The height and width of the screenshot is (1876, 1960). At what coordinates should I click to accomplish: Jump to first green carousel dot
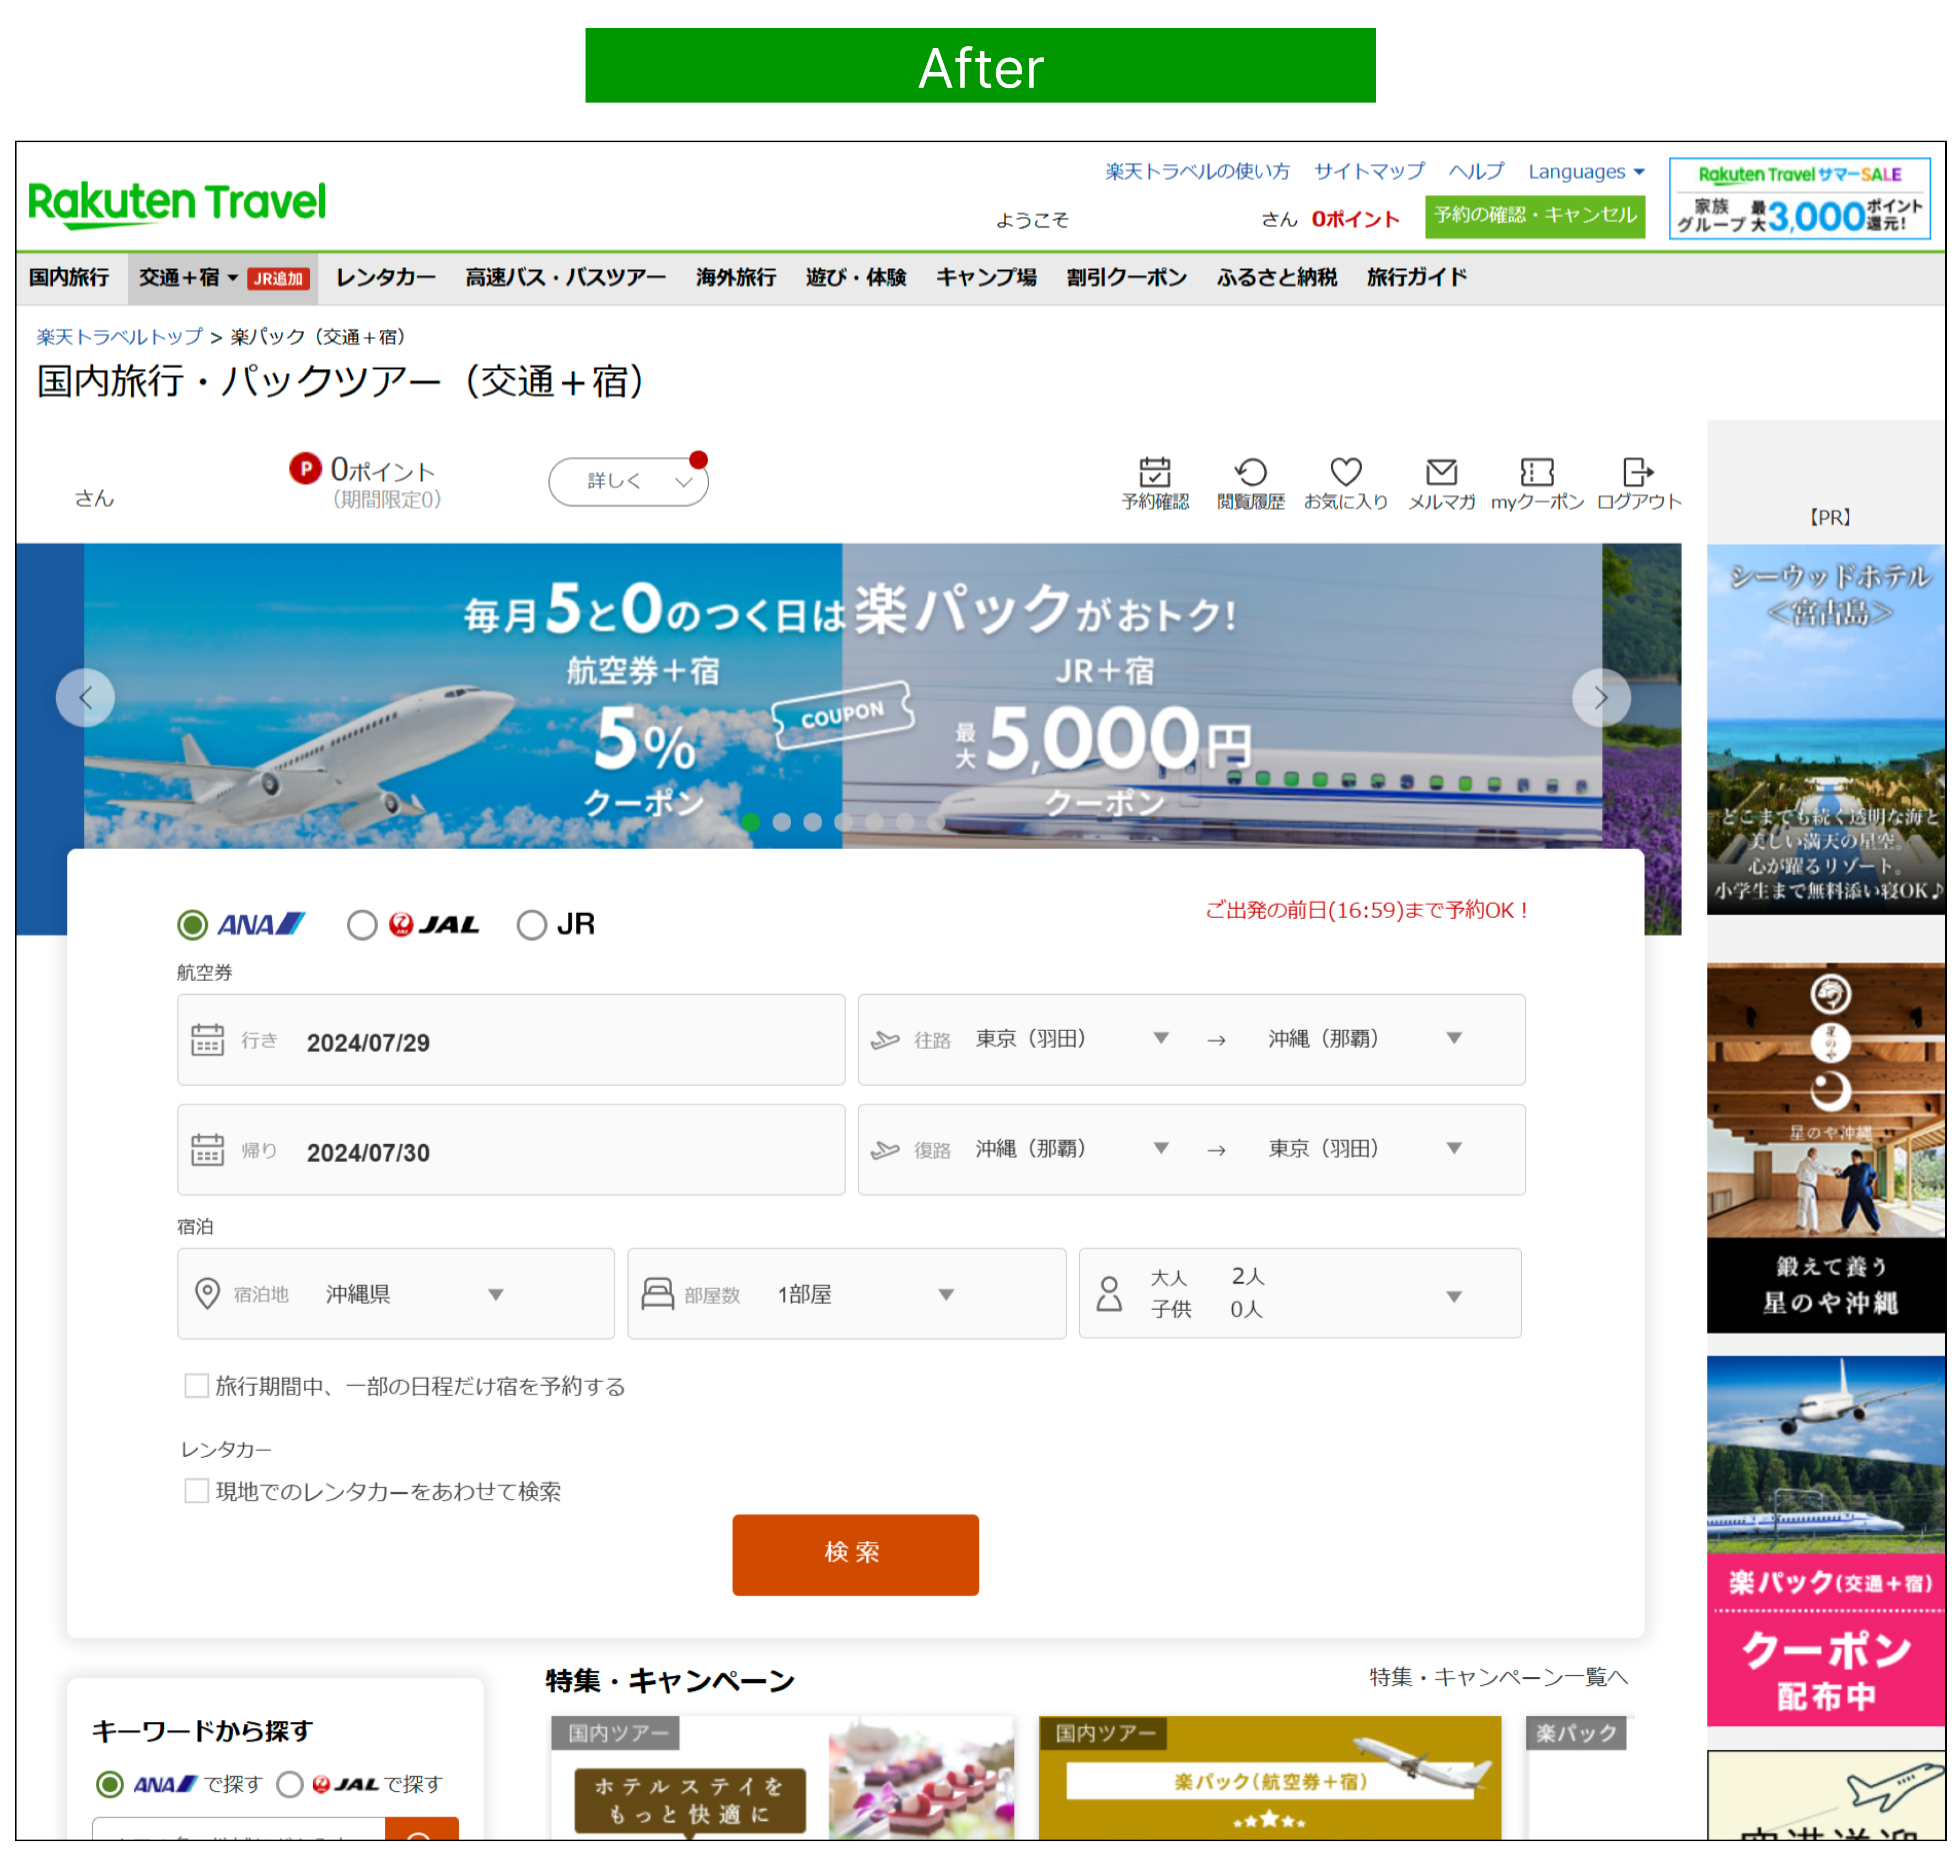click(x=751, y=822)
